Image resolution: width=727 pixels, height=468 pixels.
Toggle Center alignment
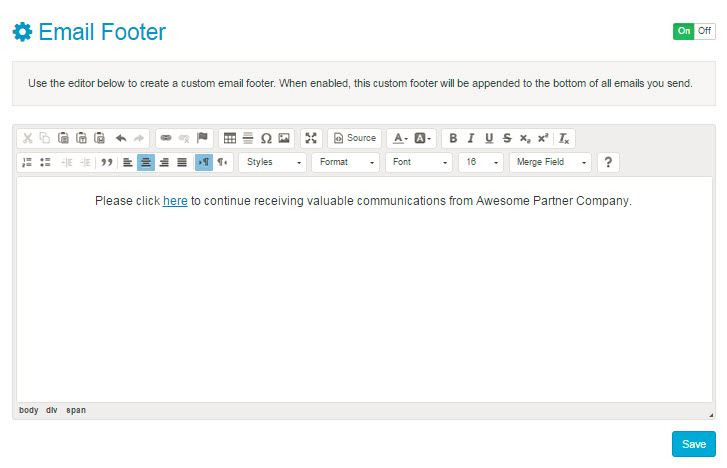[x=146, y=162]
